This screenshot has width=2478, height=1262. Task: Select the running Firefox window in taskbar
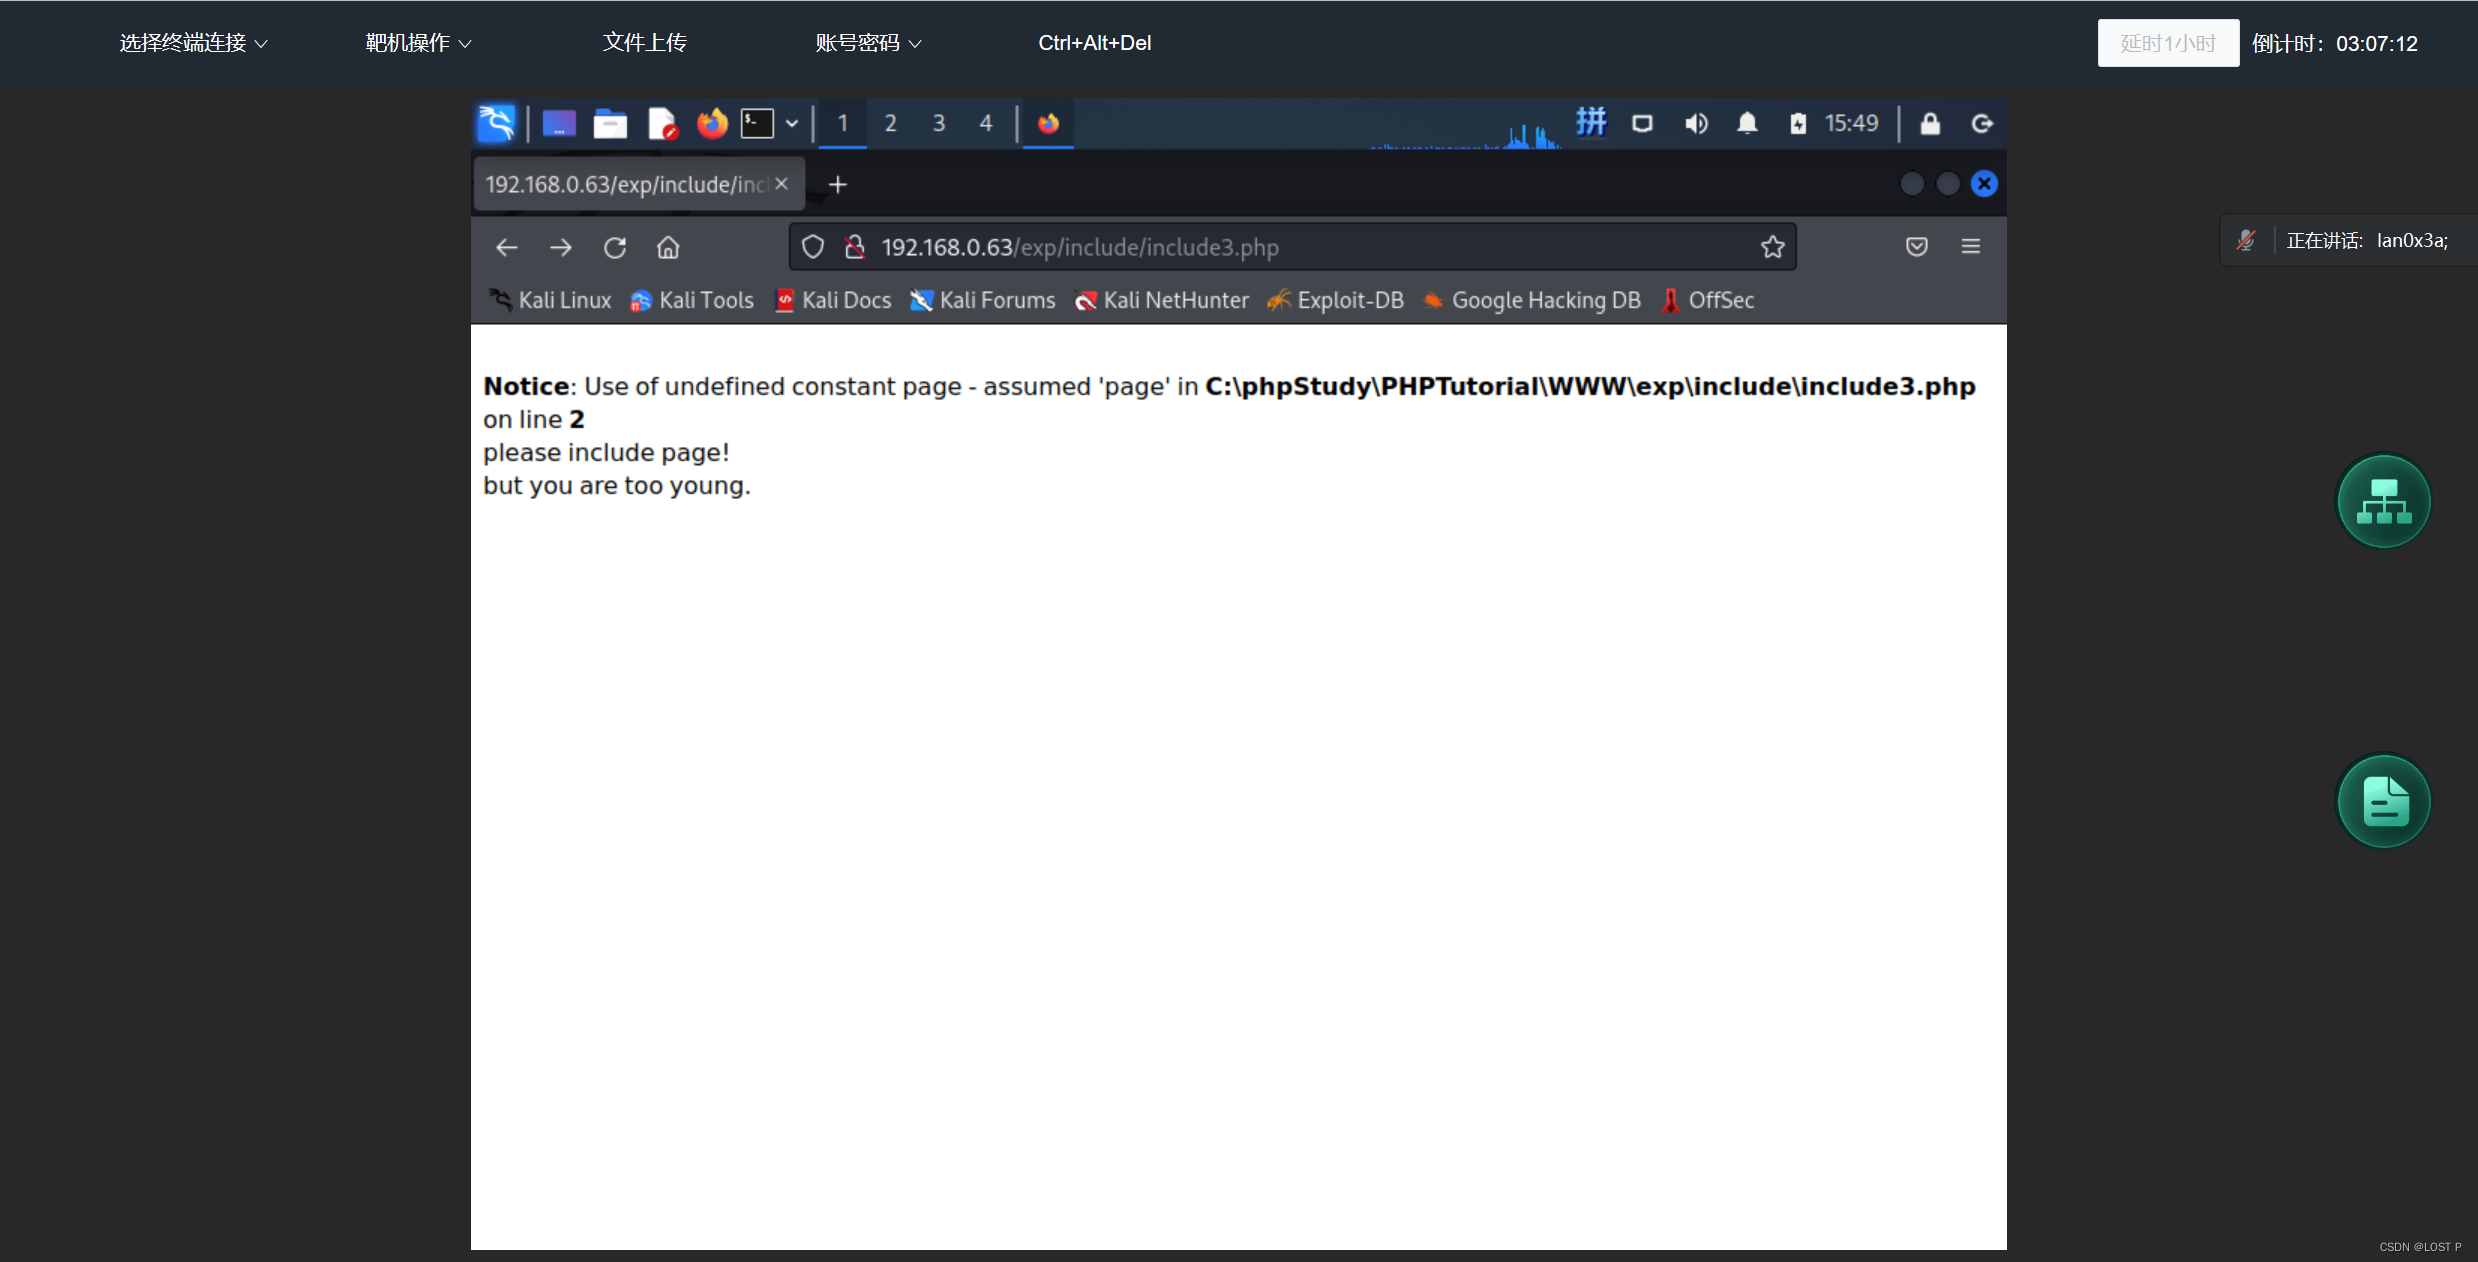(x=1048, y=123)
